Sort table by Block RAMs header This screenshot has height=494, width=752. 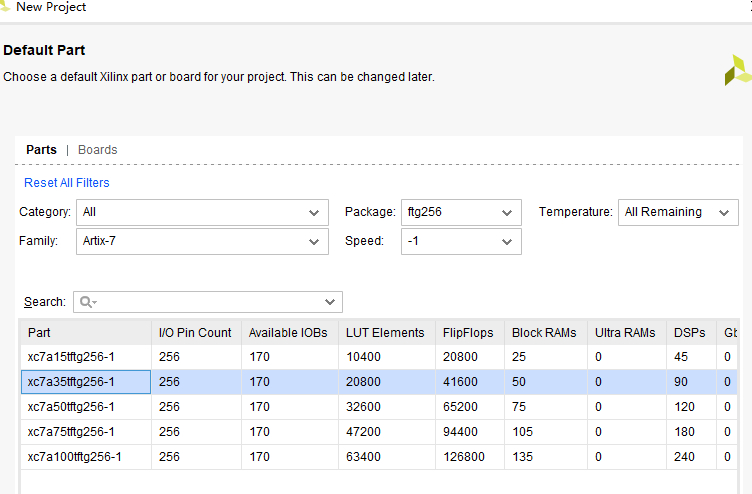tap(544, 333)
